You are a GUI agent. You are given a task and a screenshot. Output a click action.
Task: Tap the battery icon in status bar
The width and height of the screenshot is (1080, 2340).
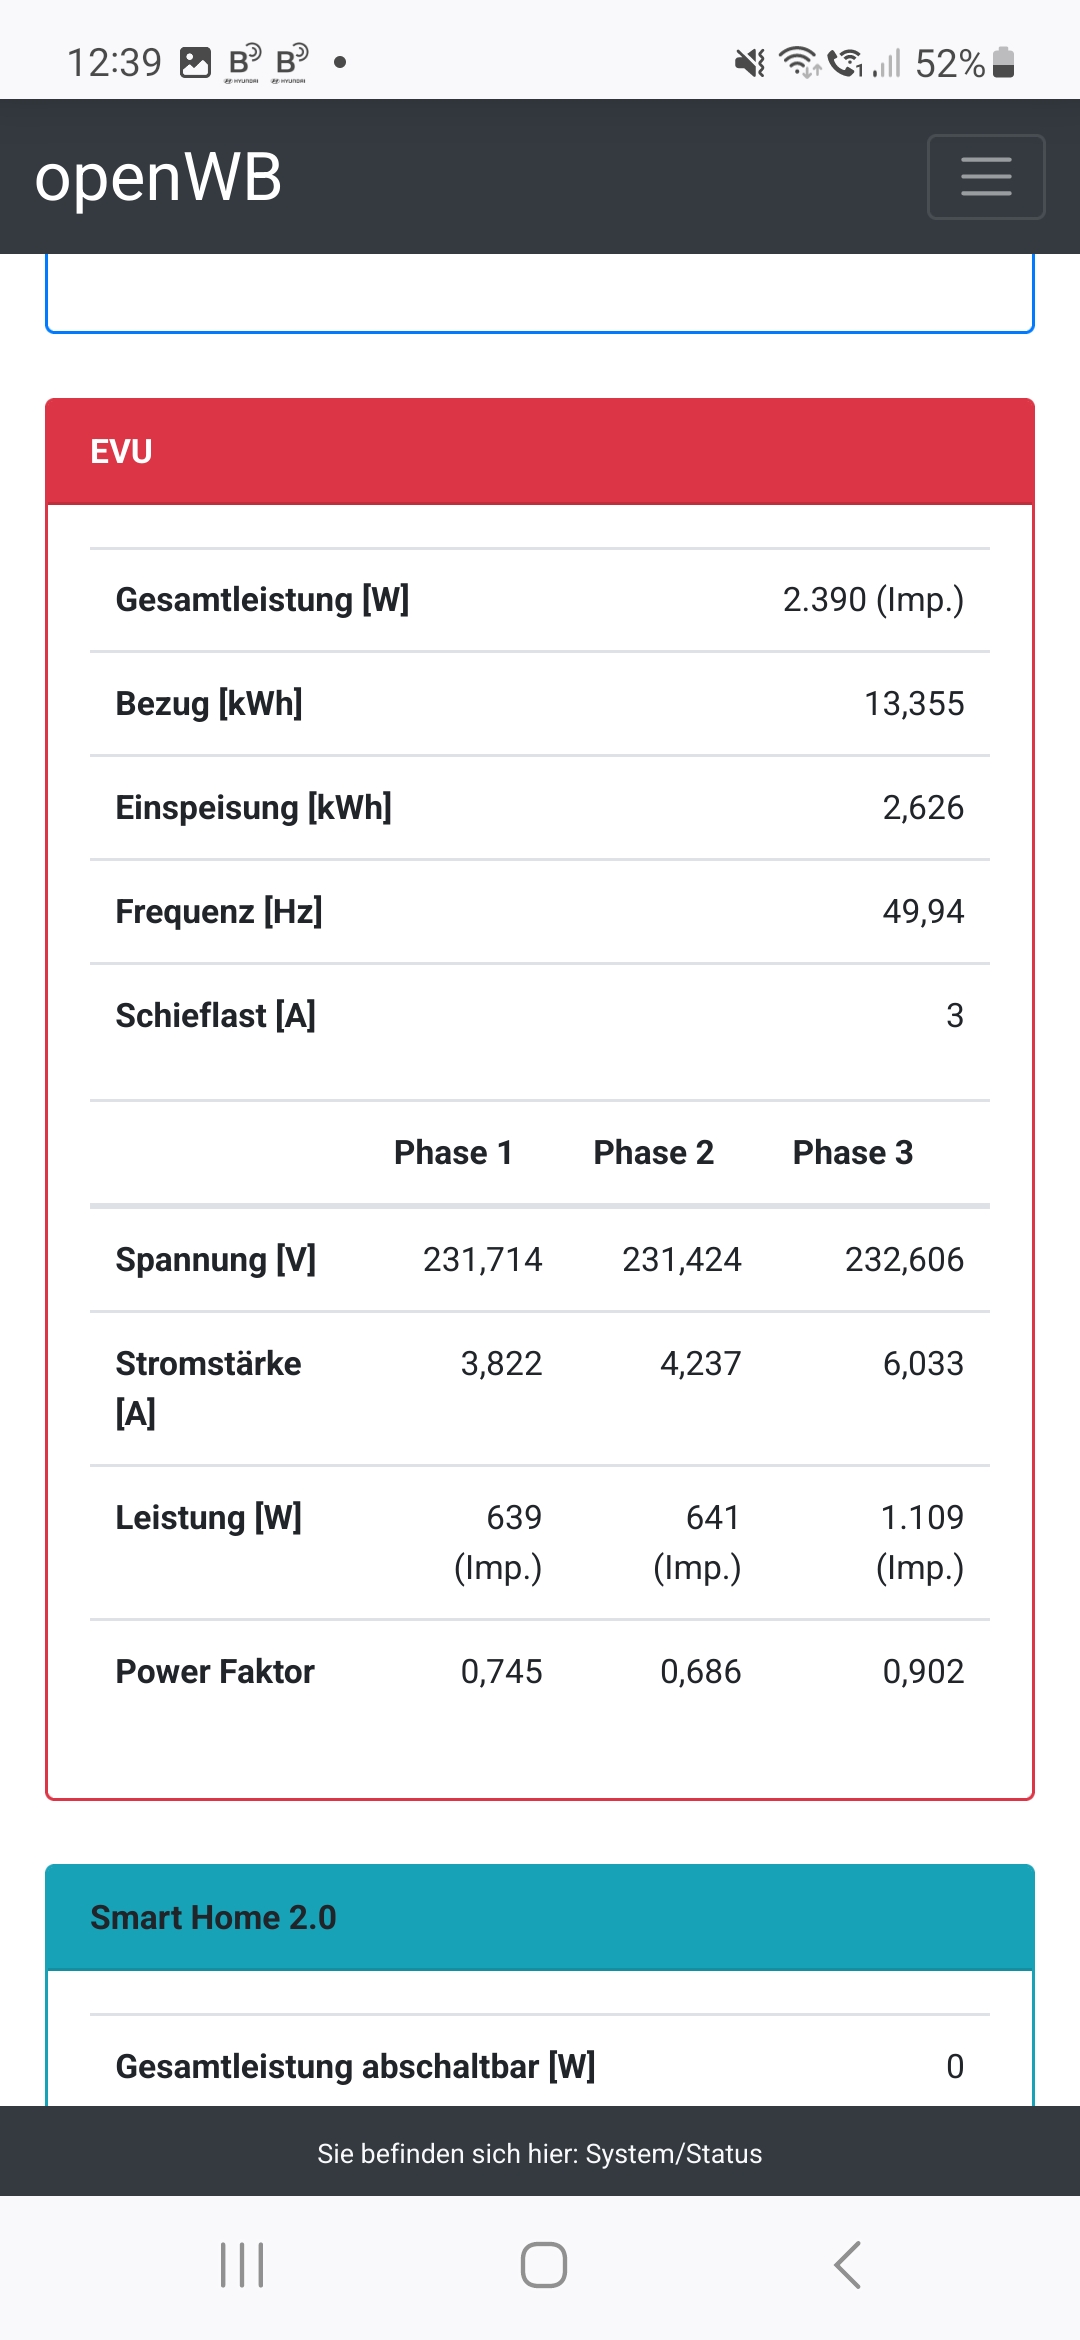[x=1004, y=63]
